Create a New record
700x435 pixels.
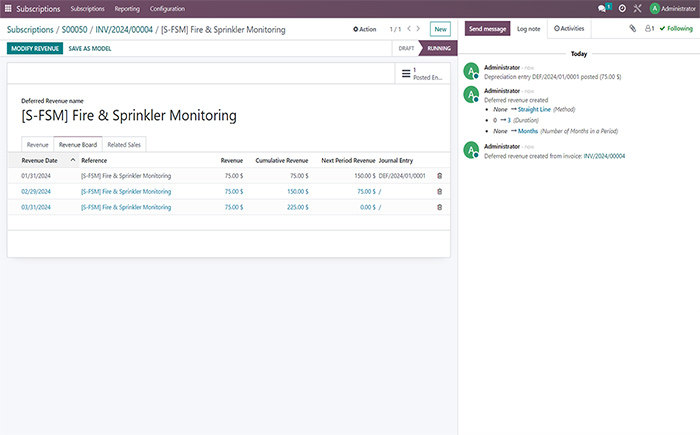coord(440,29)
